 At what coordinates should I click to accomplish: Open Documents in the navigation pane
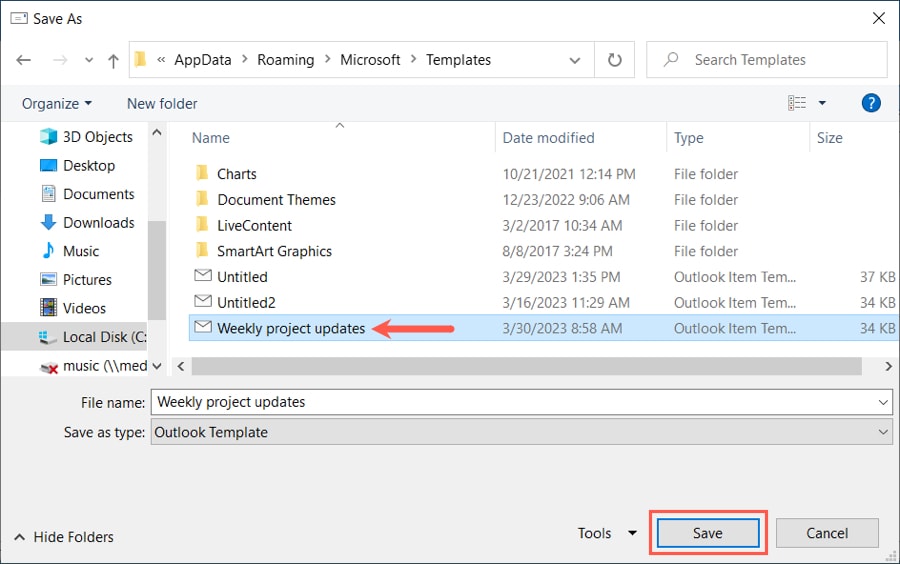pyautogui.click(x=87, y=194)
